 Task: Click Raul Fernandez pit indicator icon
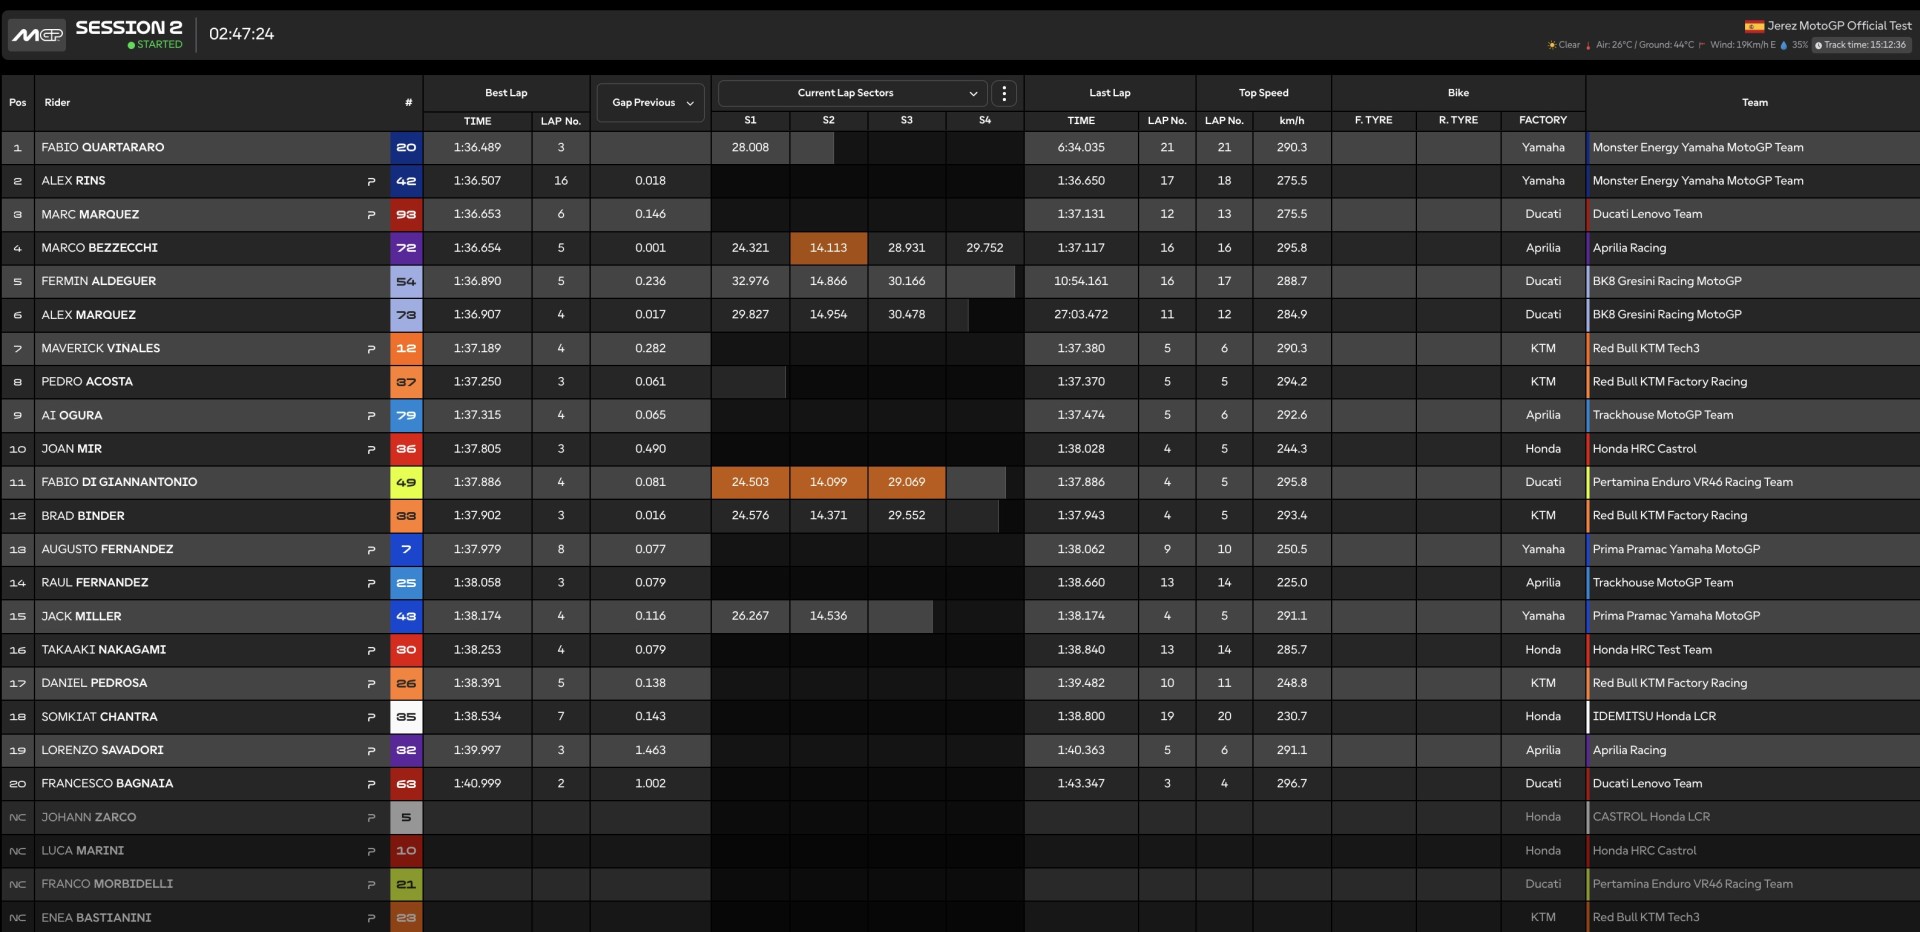point(371,583)
